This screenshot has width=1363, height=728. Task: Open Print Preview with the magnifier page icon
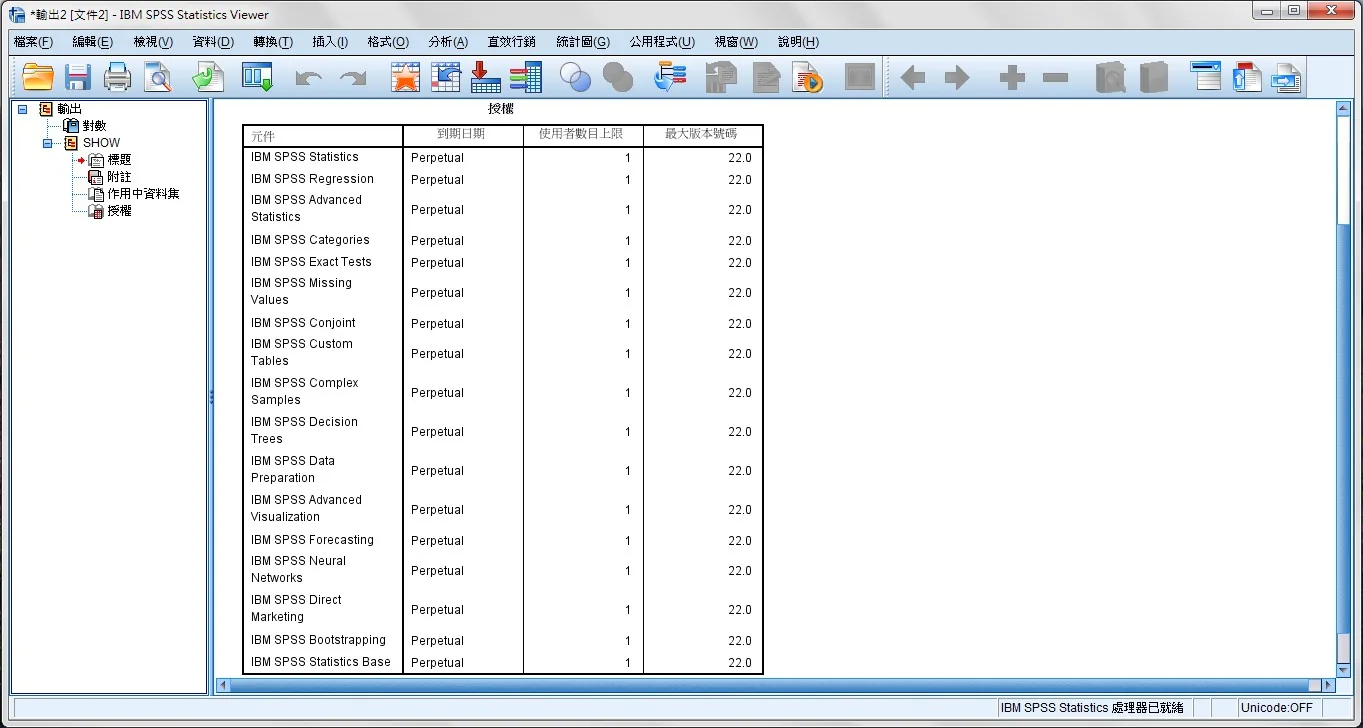click(158, 77)
